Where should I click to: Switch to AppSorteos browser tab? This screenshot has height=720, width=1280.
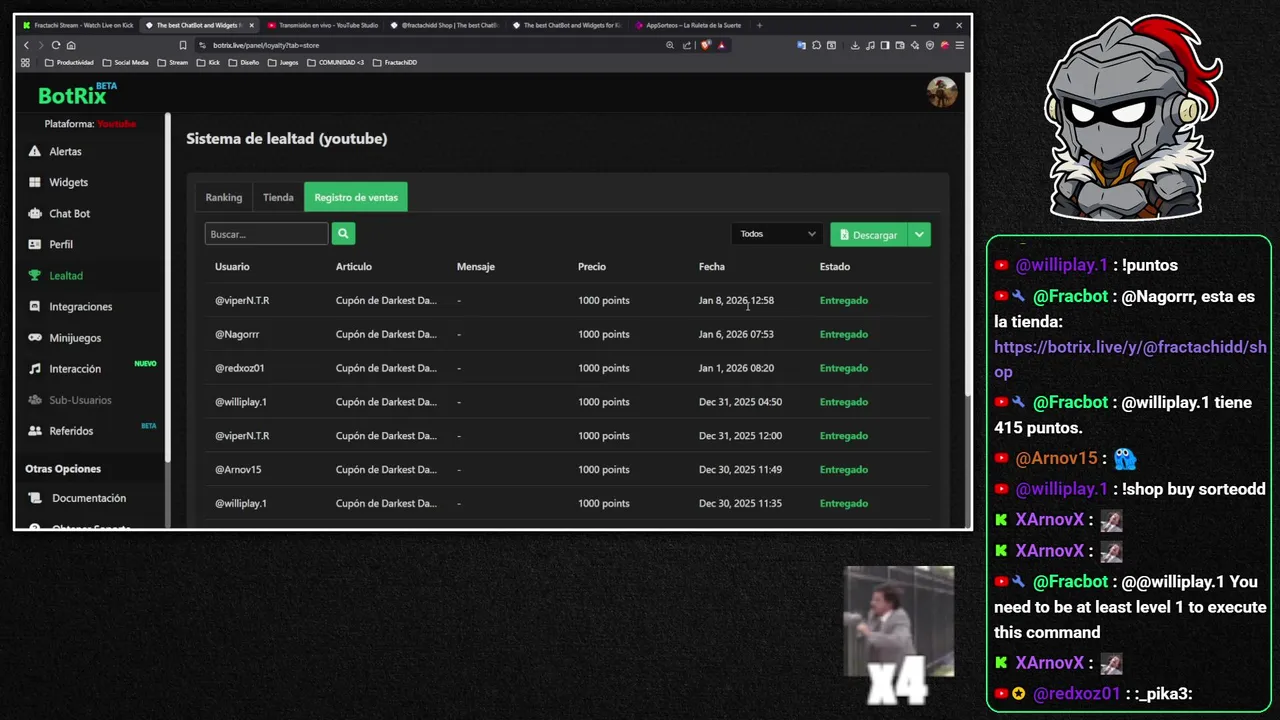(688, 25)
